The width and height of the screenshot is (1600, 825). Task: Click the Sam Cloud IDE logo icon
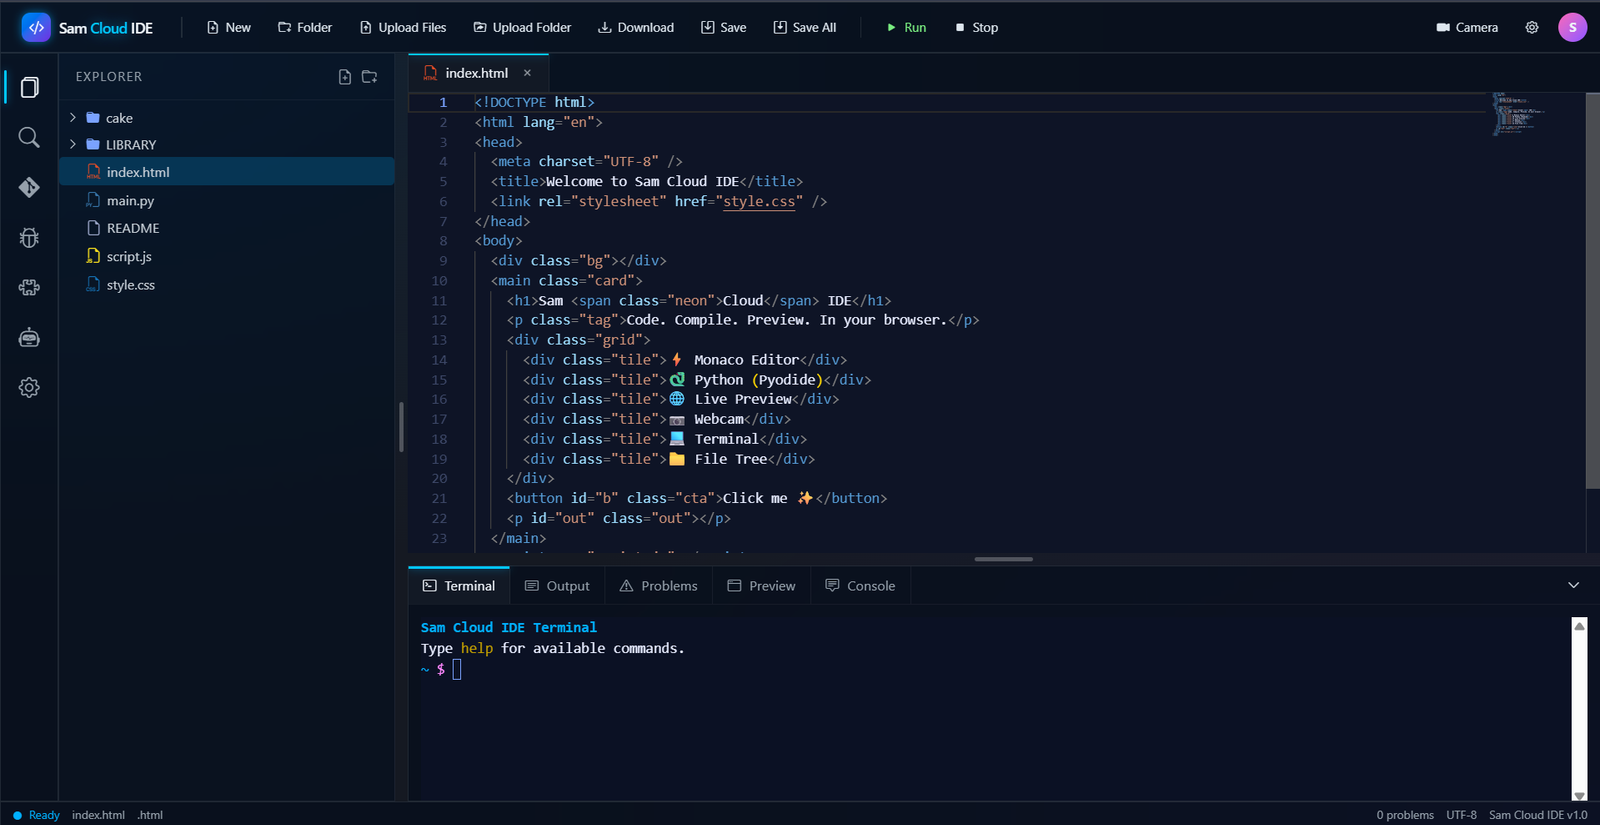[36, 27]
